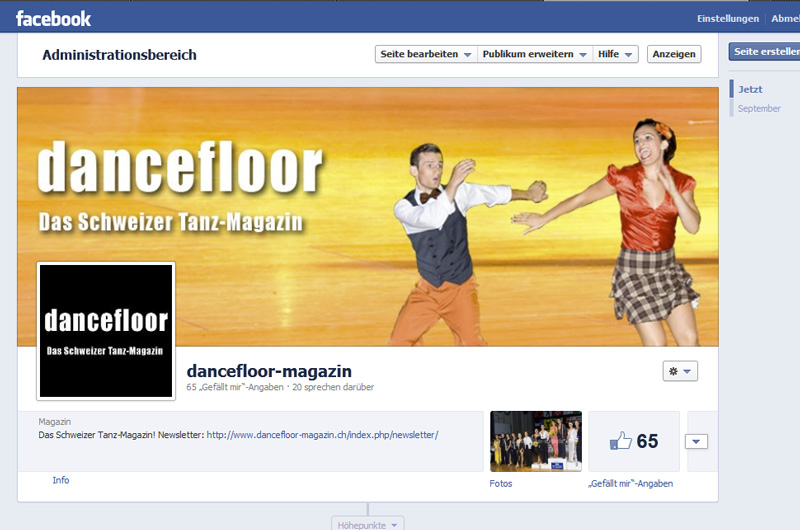Open the newsletter URL link
This screenshot has width=800, height=530.
(322, 435)
